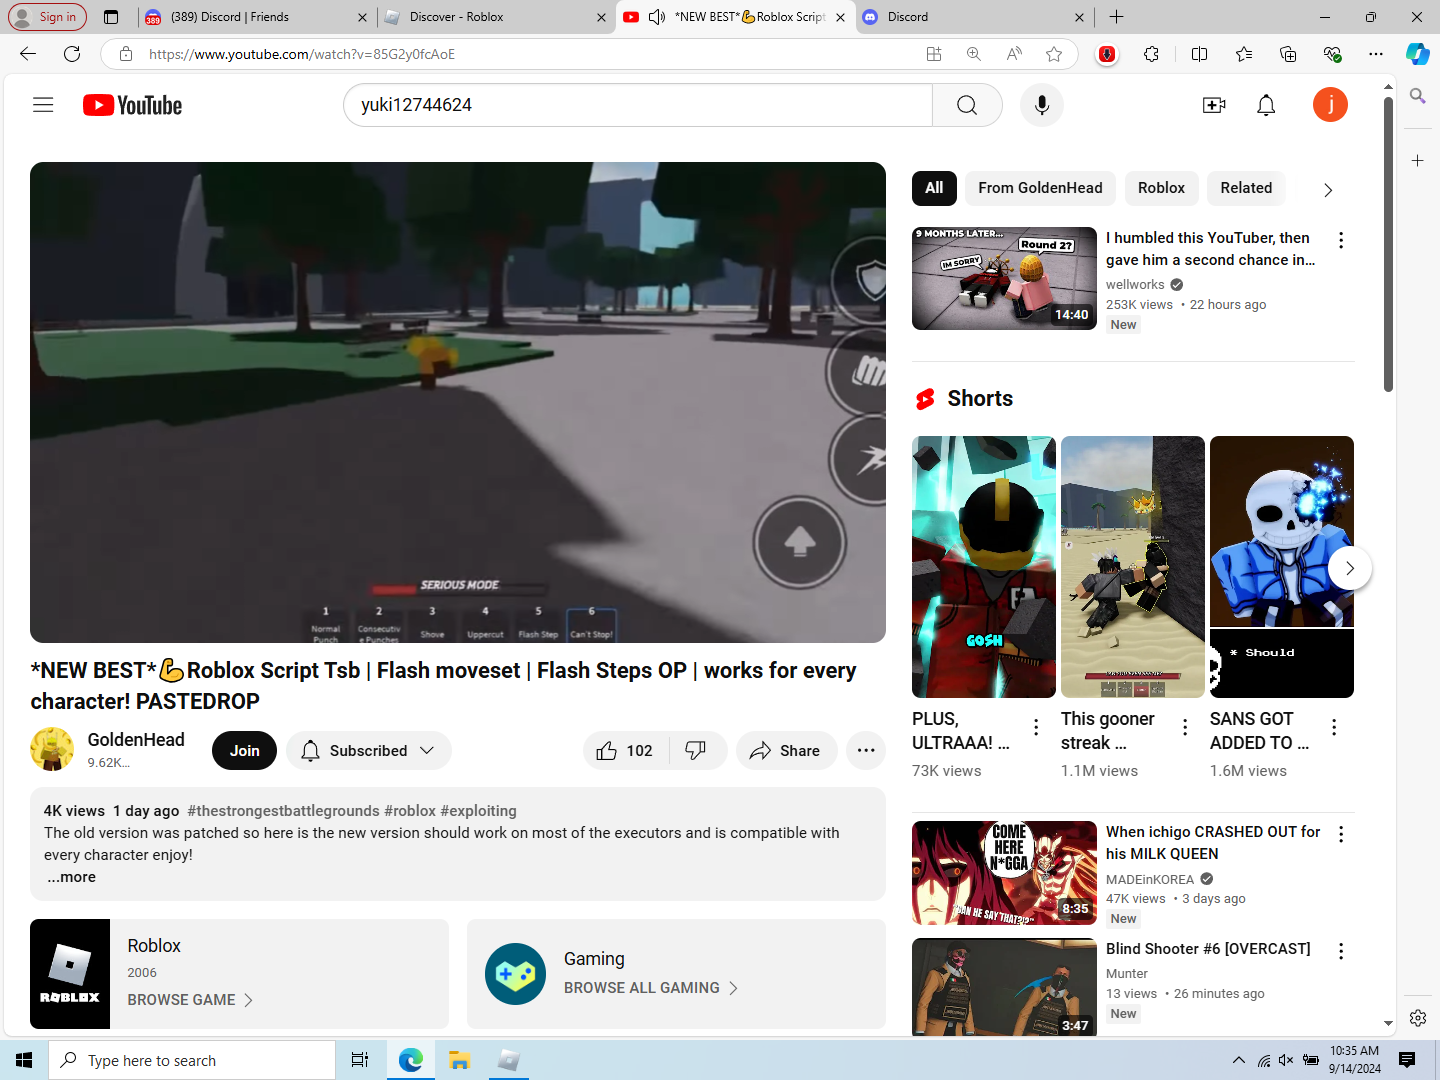
Task: Open the Sans short thumbnail
Action: tap(1282, 567)
